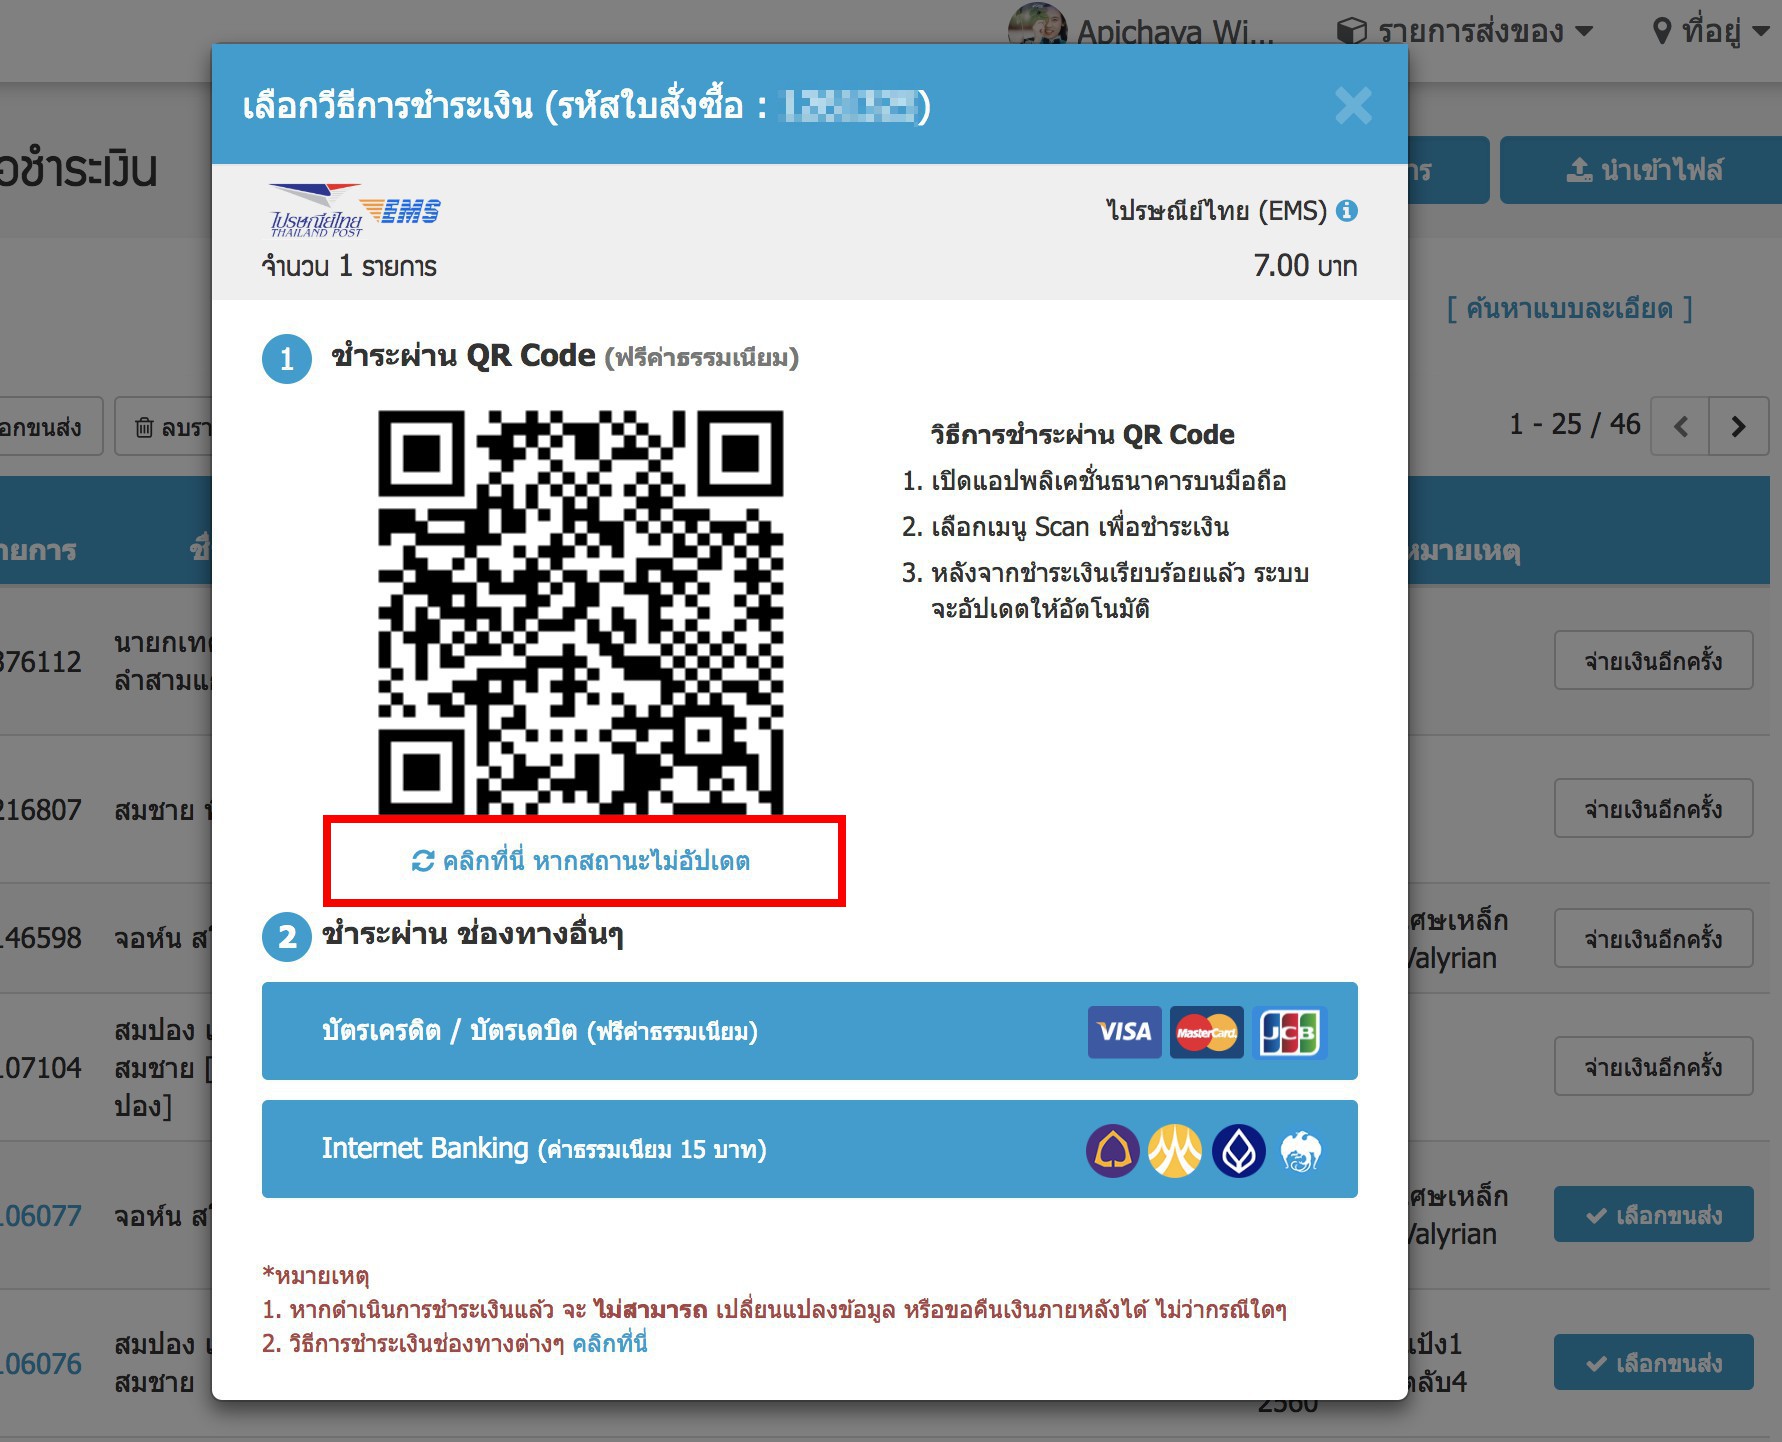The height and width of the screenshot is (1442, 1782).
Task: Click the order number ending 06077
Action: click(x=40, y=1216)
